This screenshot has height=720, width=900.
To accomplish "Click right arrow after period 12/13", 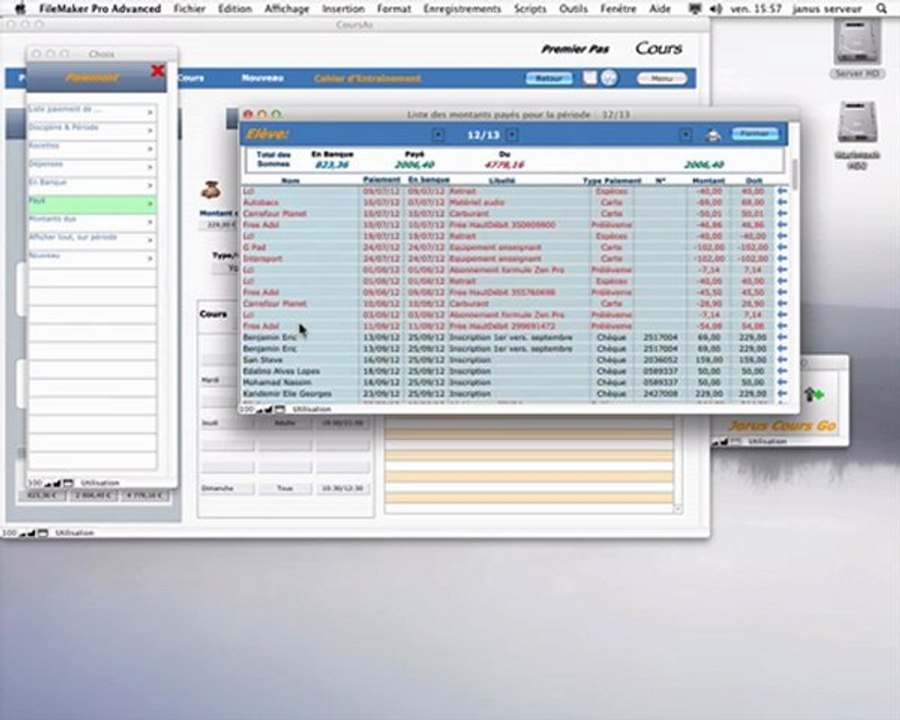I will tap(512, 135).
